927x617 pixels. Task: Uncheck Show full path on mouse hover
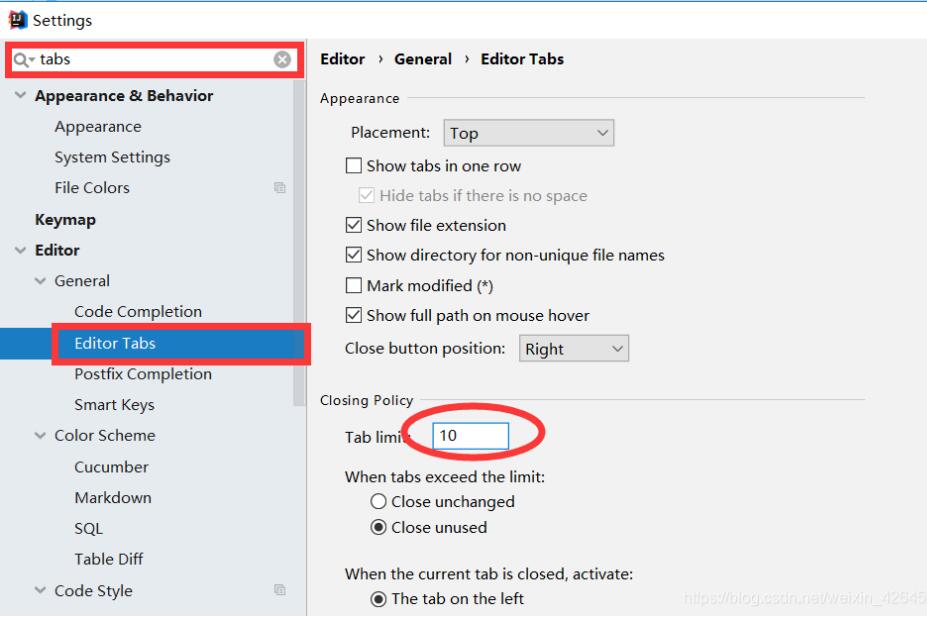pos(353,315)
